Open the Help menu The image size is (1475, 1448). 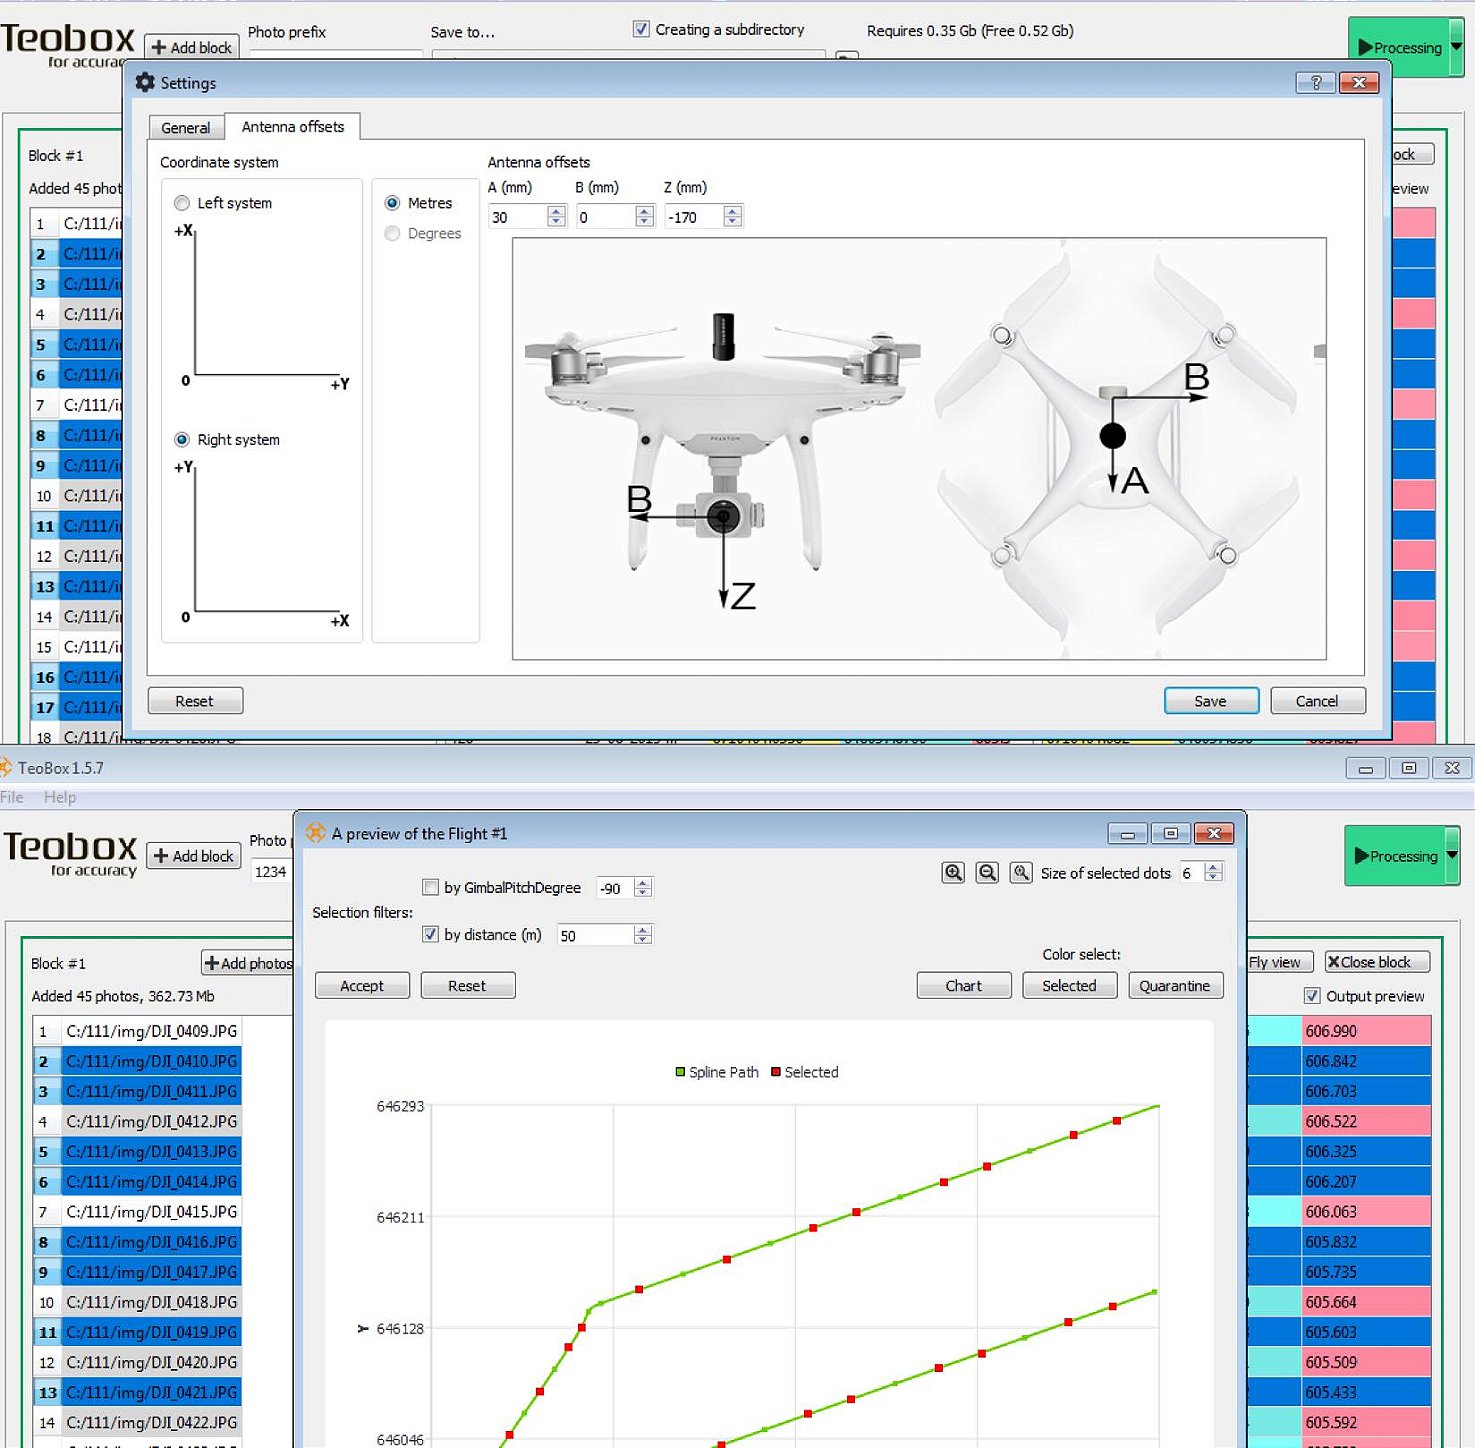point(60,797)
